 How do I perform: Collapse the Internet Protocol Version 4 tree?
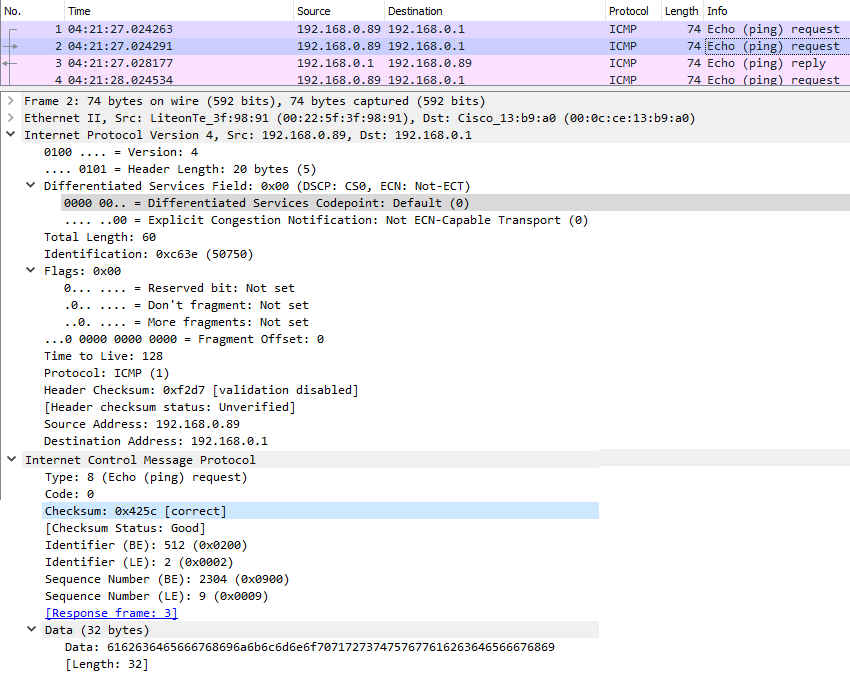11,135
